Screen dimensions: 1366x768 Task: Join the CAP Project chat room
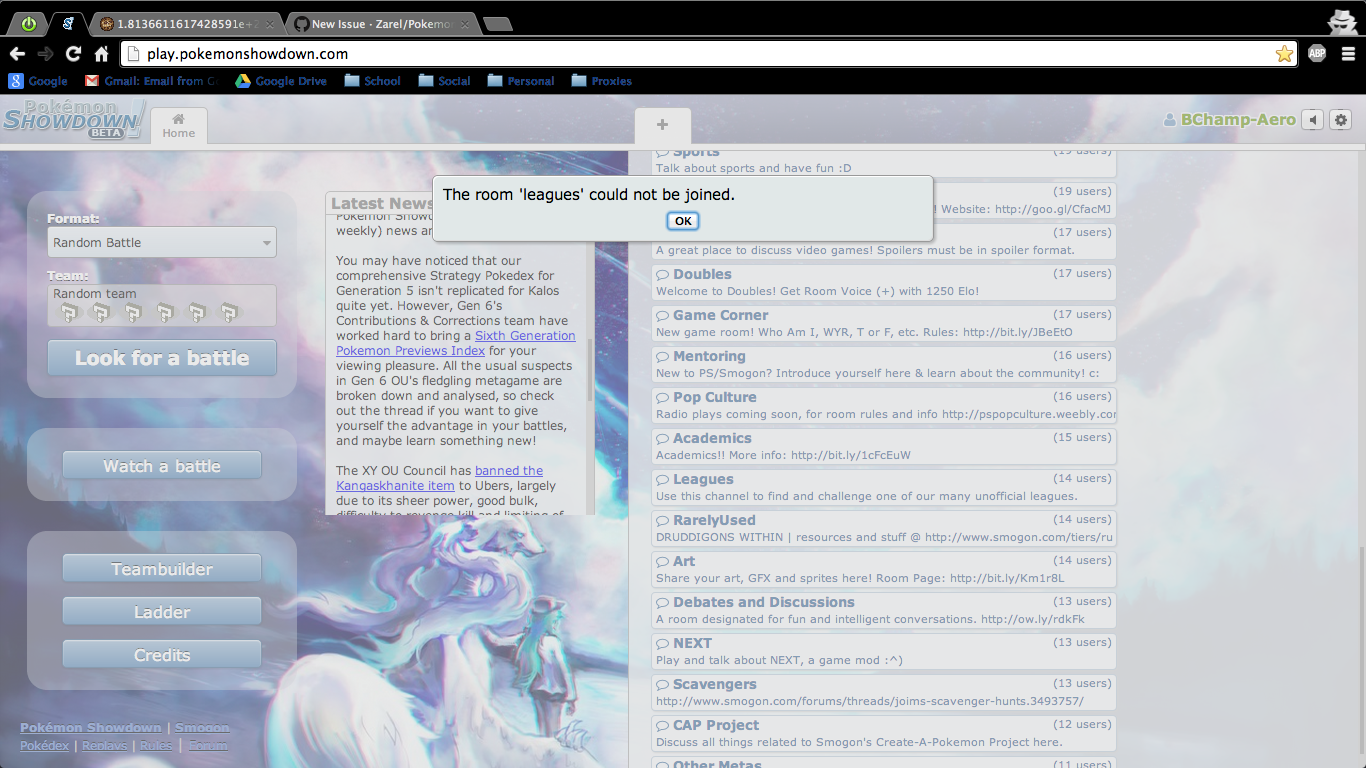[884, 733]
